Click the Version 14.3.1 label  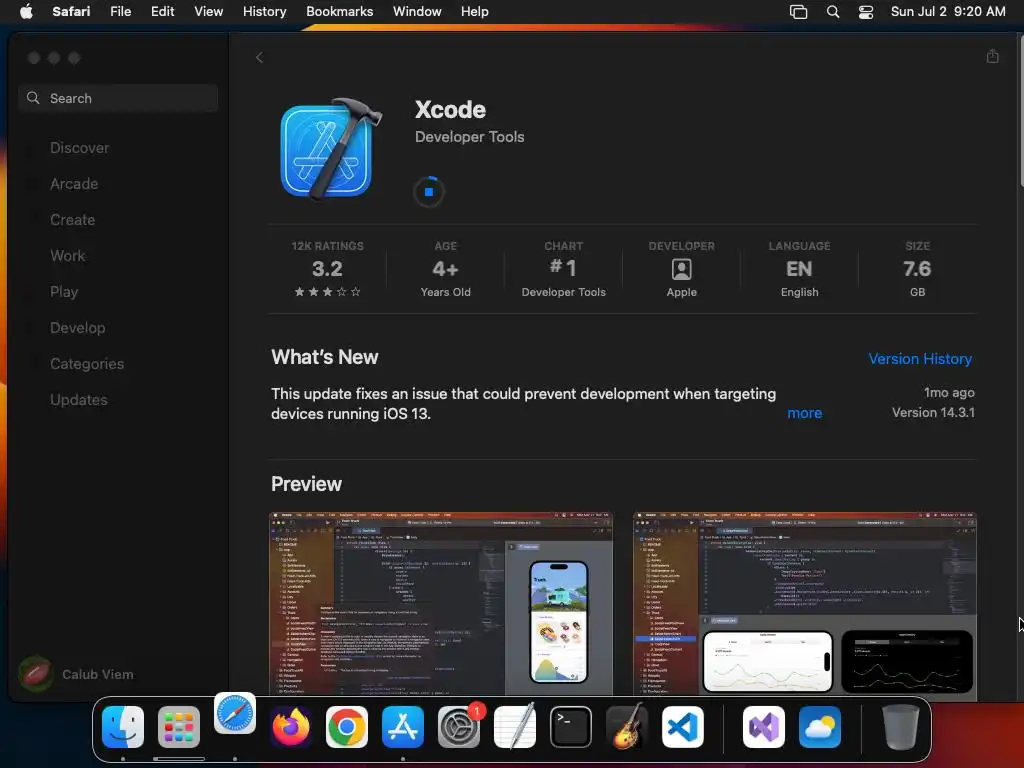click(933, 412)
